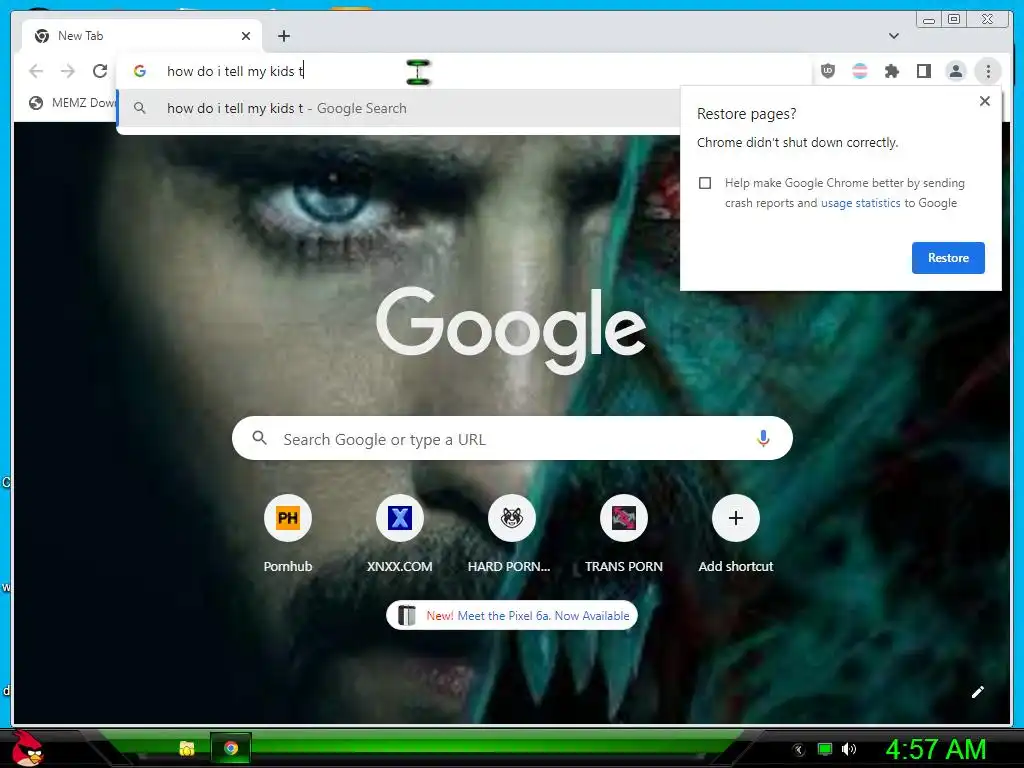Open the Extensions puzzle-piece menu
This screenshot has height=768, width=1024.
click(x=892, y=71)
